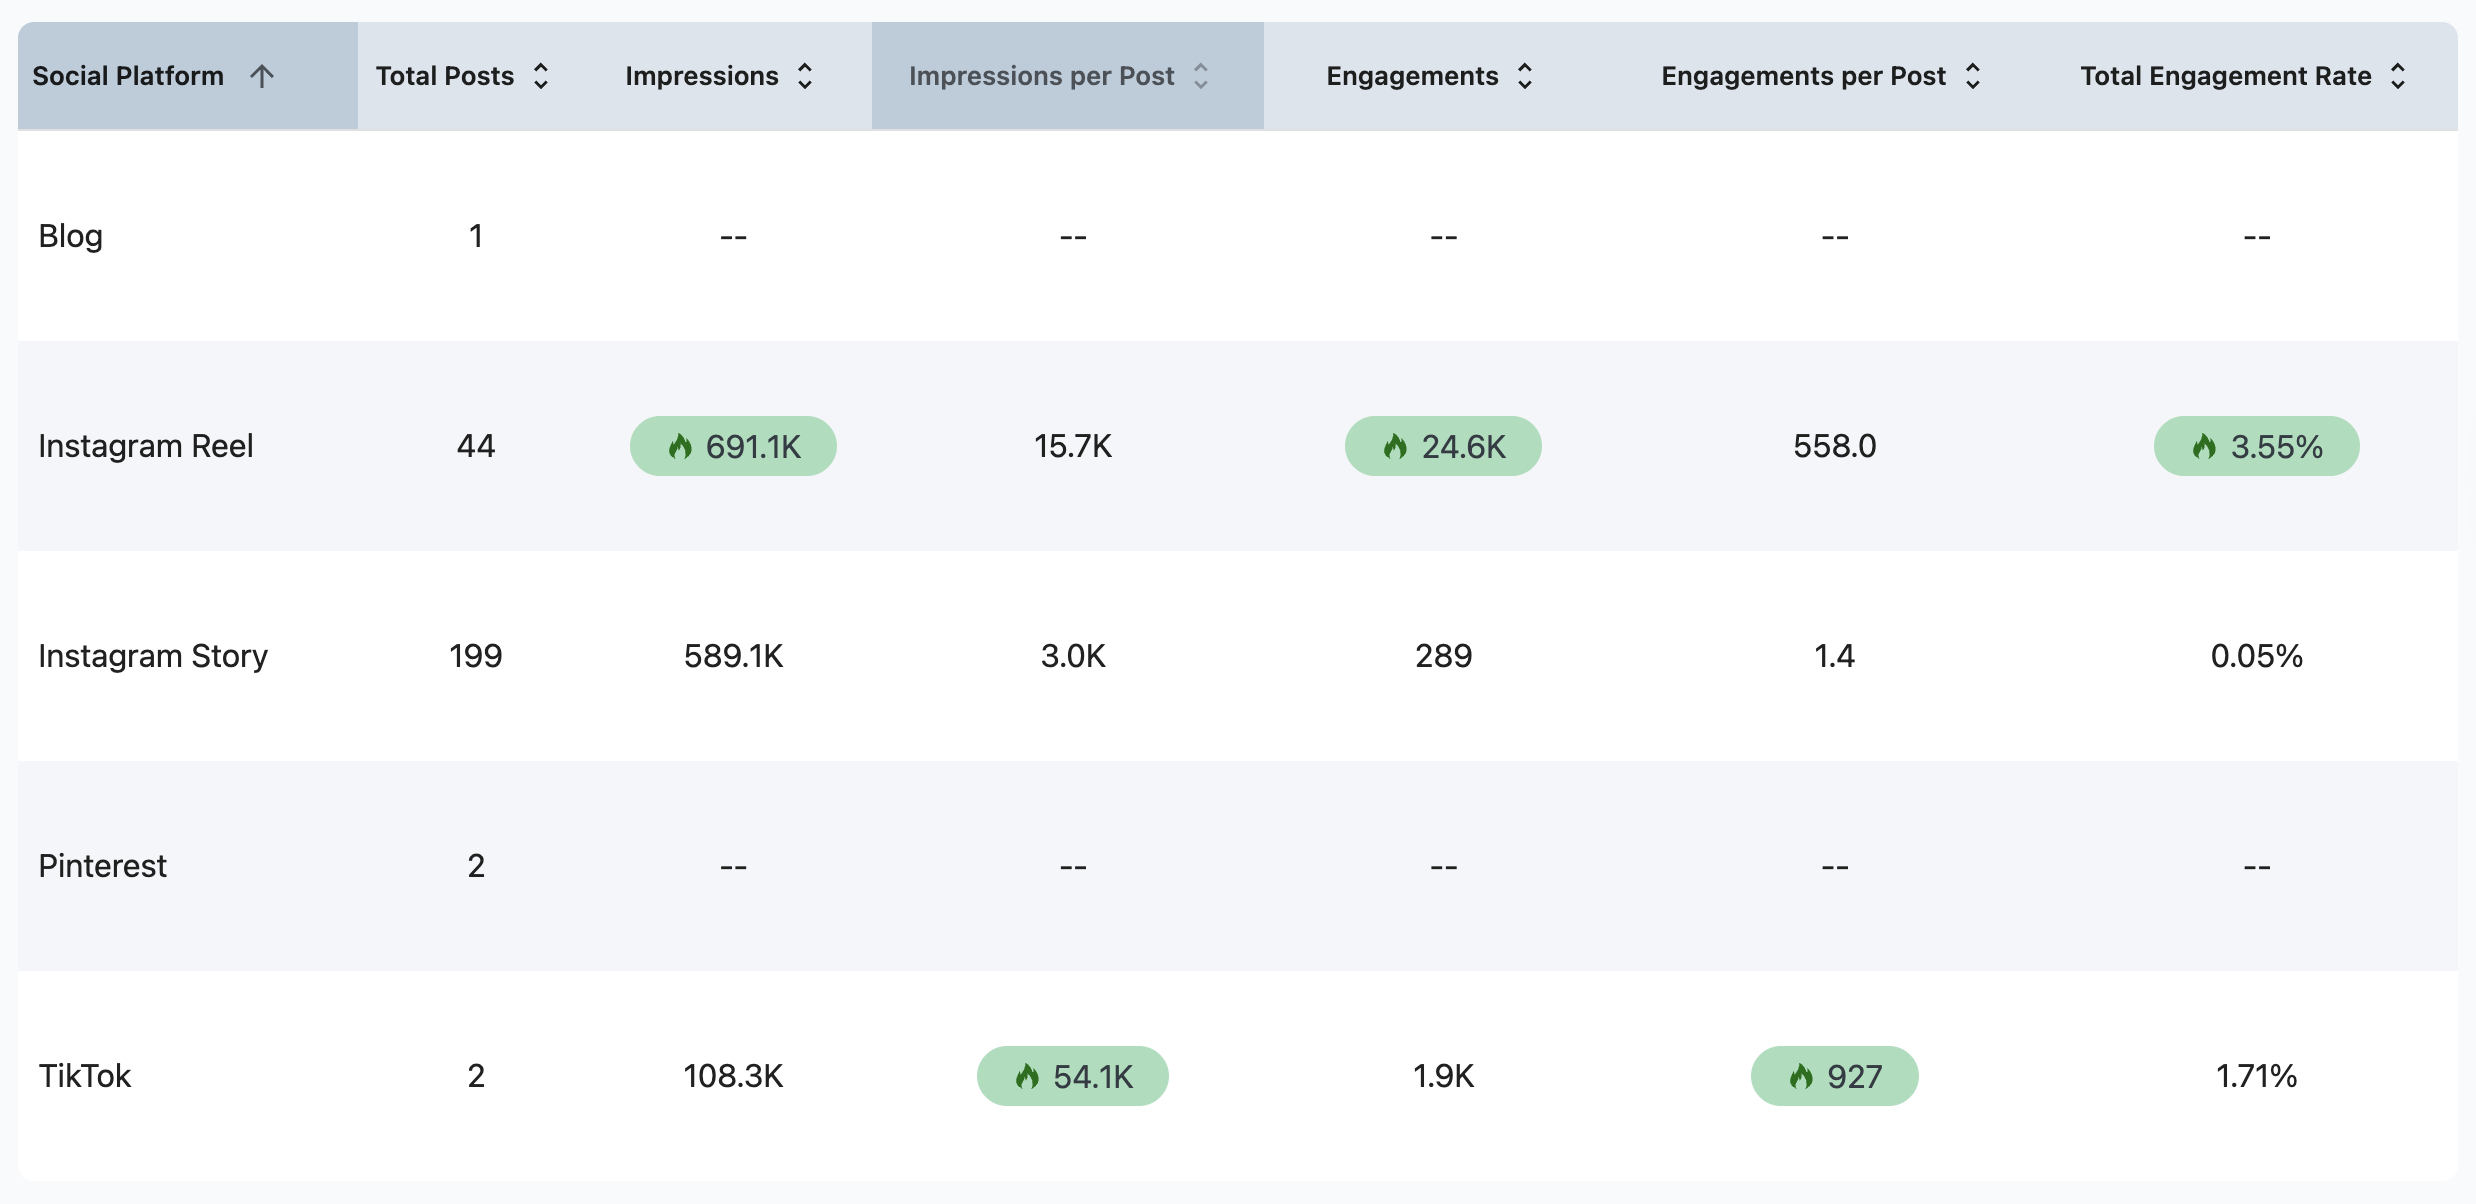Viewport: 2476px width, 1204px height.
Task: Click the flame icon in 54.1K badge
Action: [1027, 1076]
